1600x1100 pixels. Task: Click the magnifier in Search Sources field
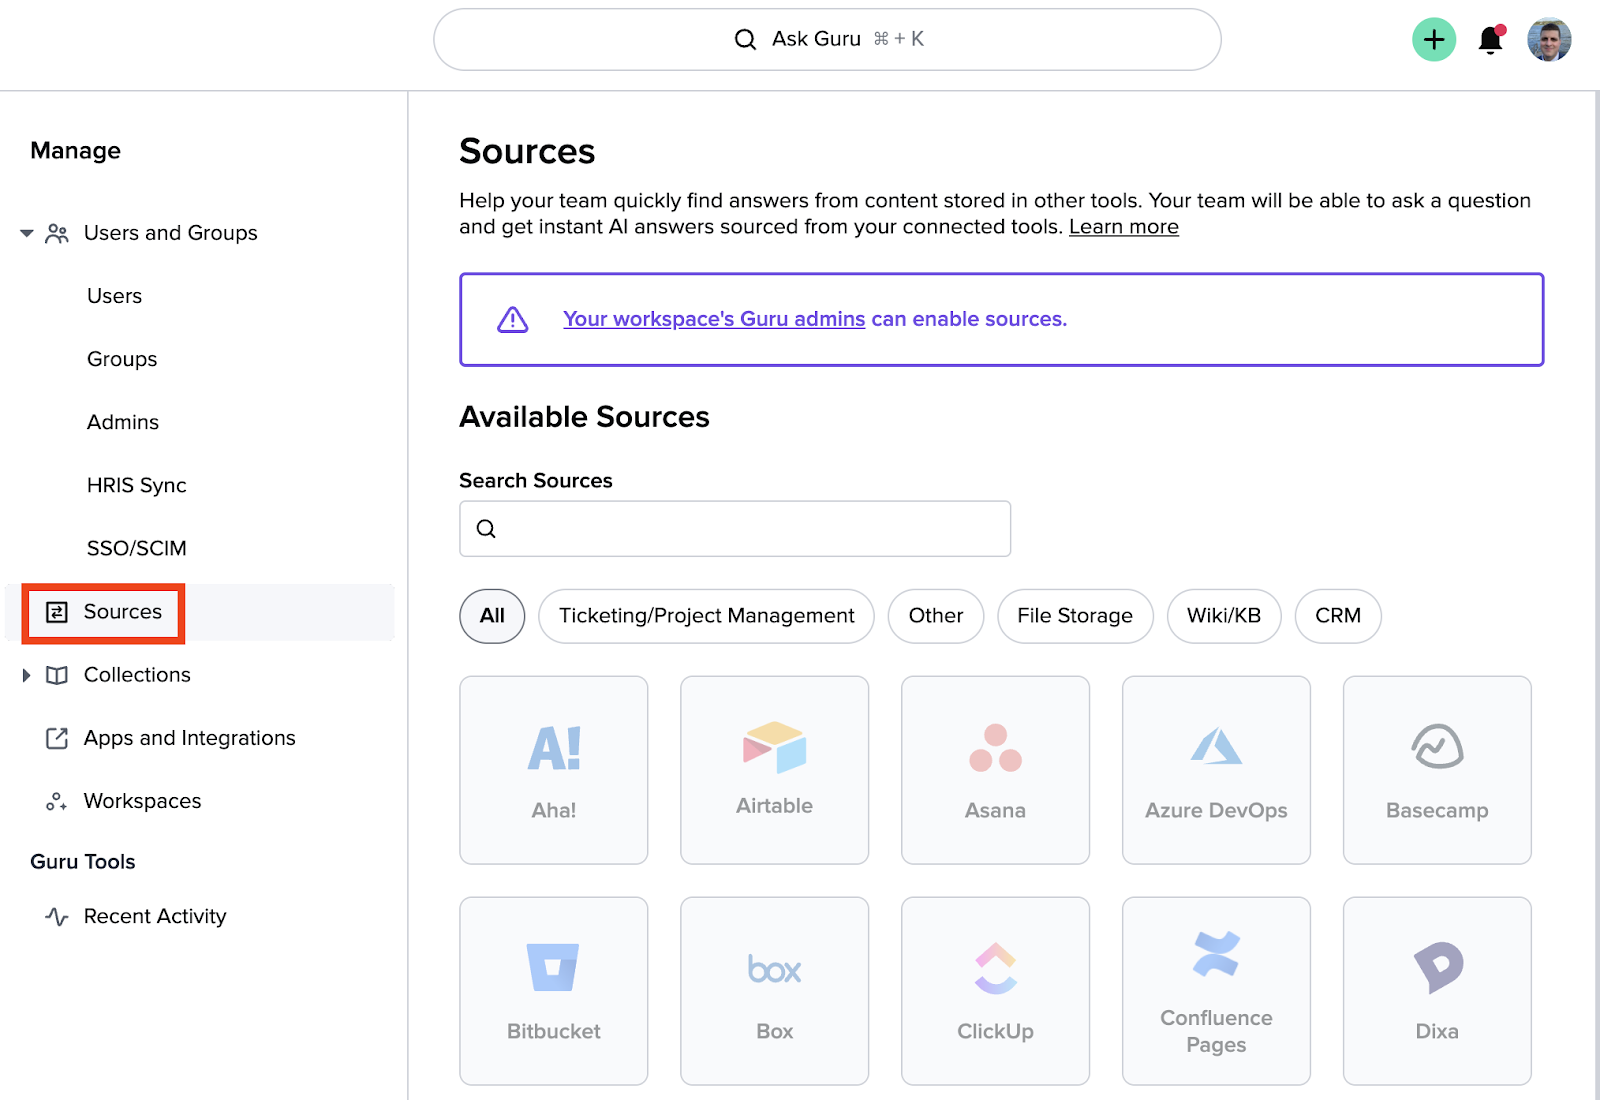click(x=486, y=529)
